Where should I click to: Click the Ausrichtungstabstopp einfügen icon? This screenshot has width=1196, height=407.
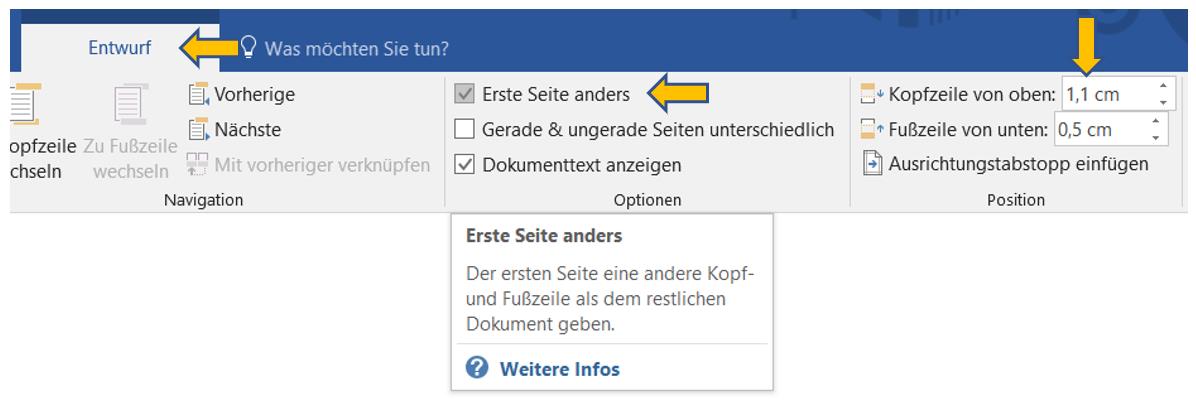point(872,163)
